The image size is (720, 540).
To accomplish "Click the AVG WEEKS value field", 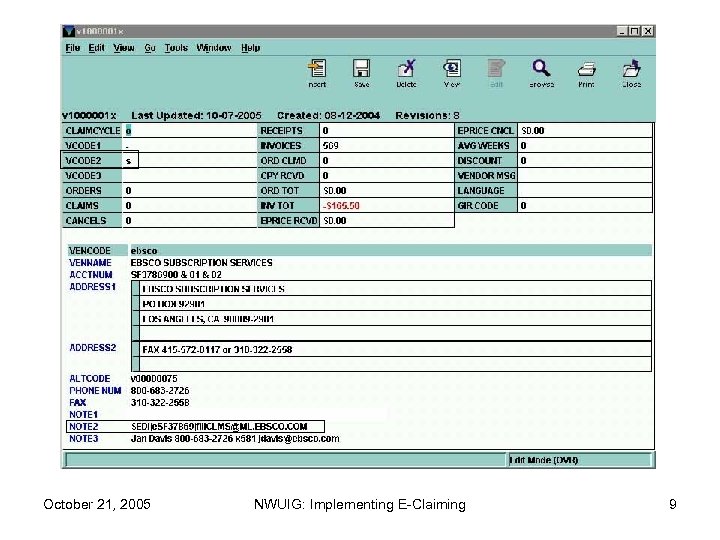I will click(585, 146).
